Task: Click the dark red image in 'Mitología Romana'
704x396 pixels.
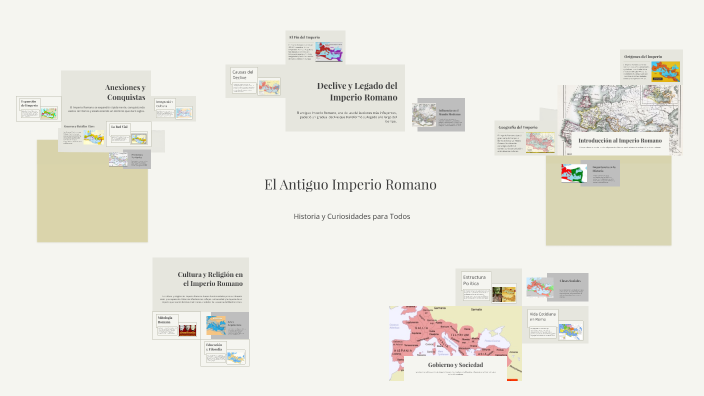Action: (x=187, y=330)
